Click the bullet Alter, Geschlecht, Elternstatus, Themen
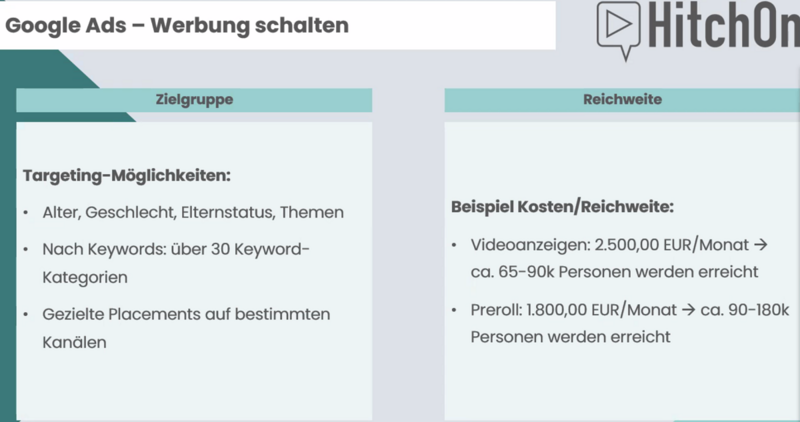Viewport: 800px width, 422px height. coord(193,212)
